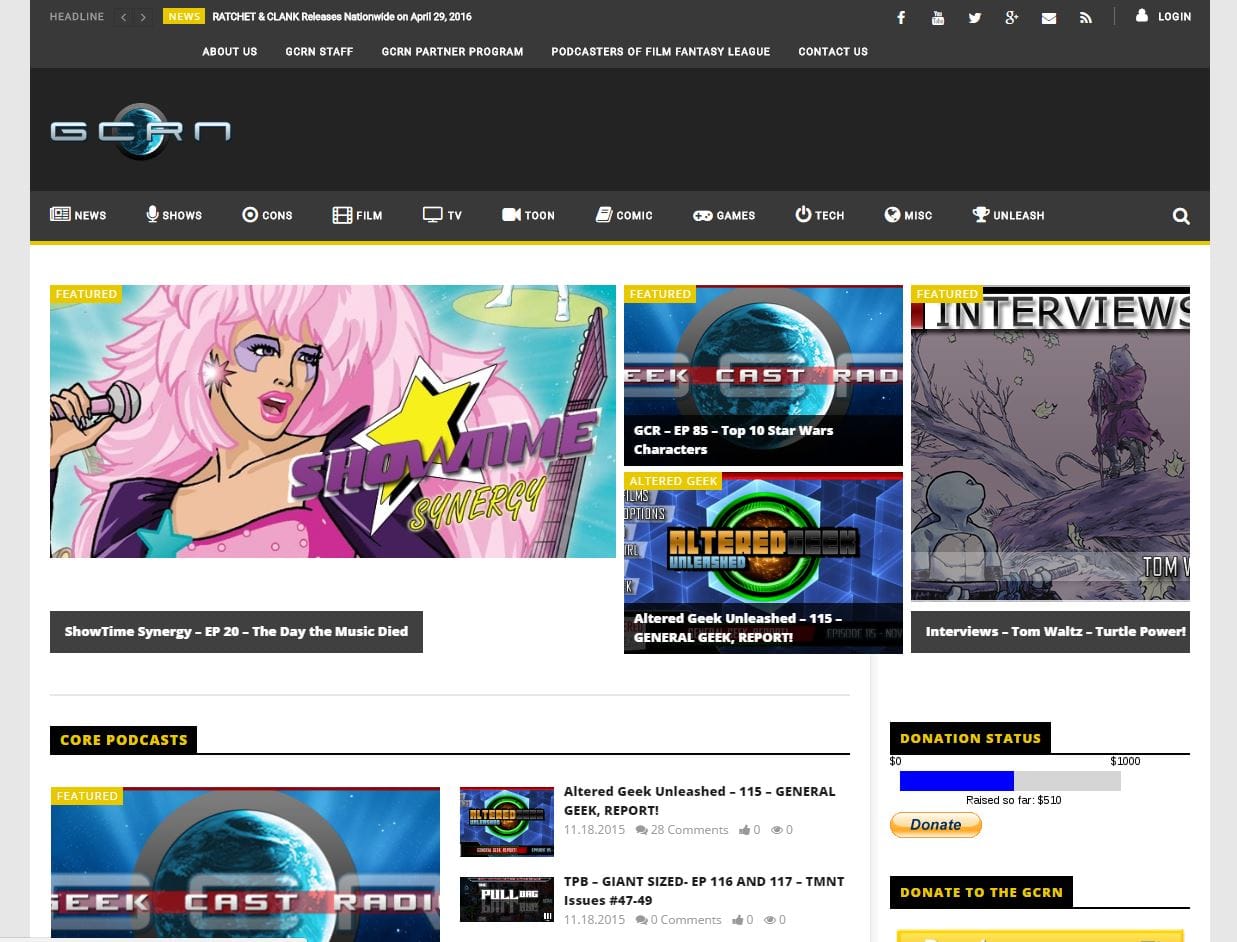The image size is (1237, 942).
Task: Open GCRN PARTNER PROGRAM link
Action: point(452,52)
